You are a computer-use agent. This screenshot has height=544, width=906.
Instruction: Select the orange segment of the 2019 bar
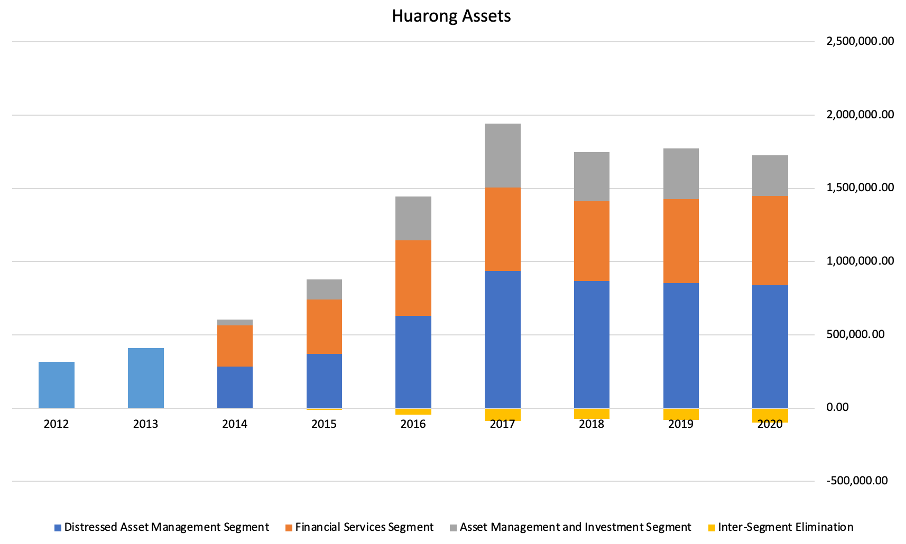coord(681,241)
